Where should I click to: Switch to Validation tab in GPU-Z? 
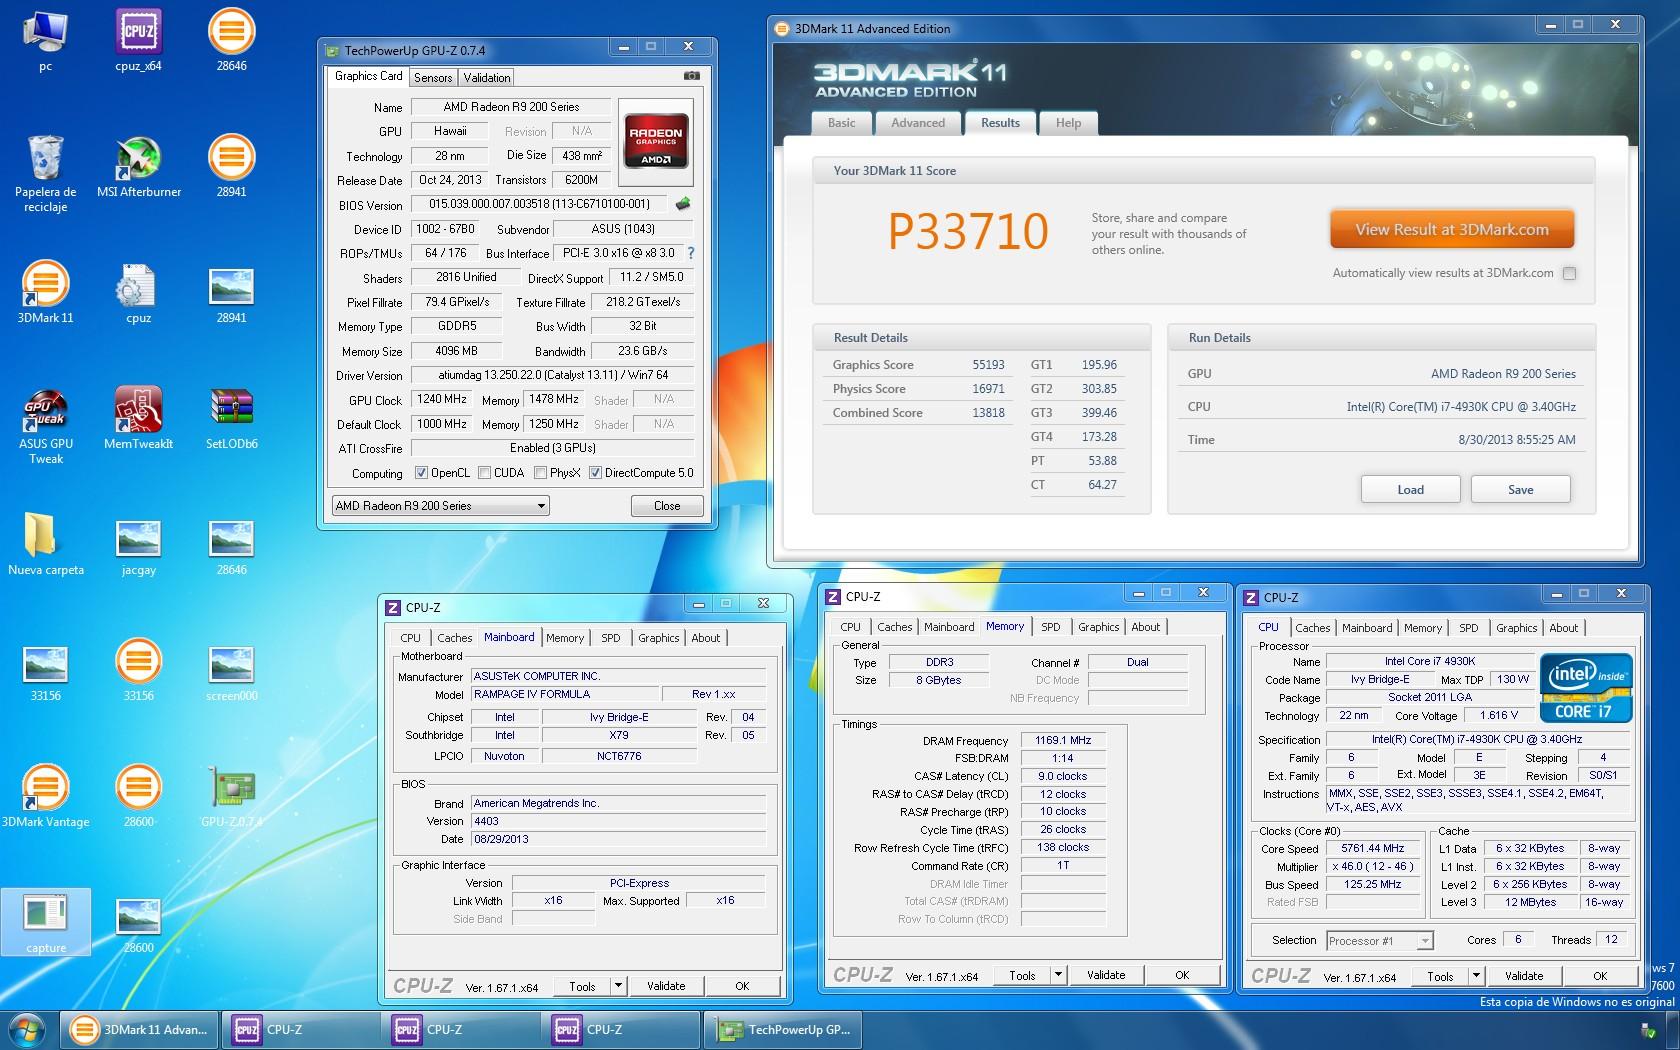(x=487, y=77)
